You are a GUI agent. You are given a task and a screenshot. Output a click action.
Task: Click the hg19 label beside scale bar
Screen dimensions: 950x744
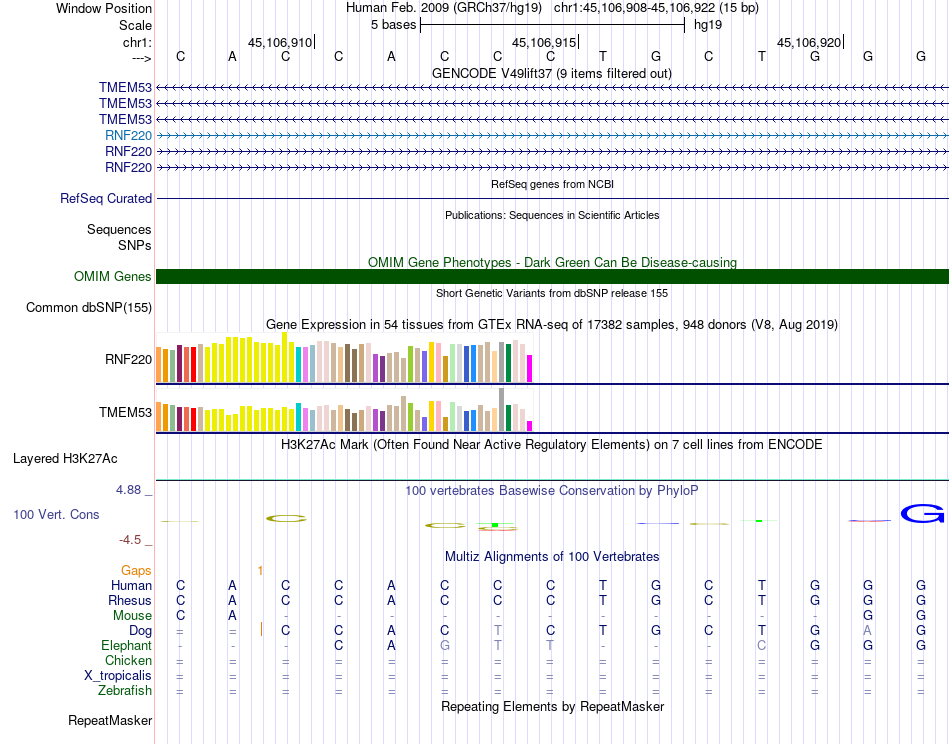708,25
